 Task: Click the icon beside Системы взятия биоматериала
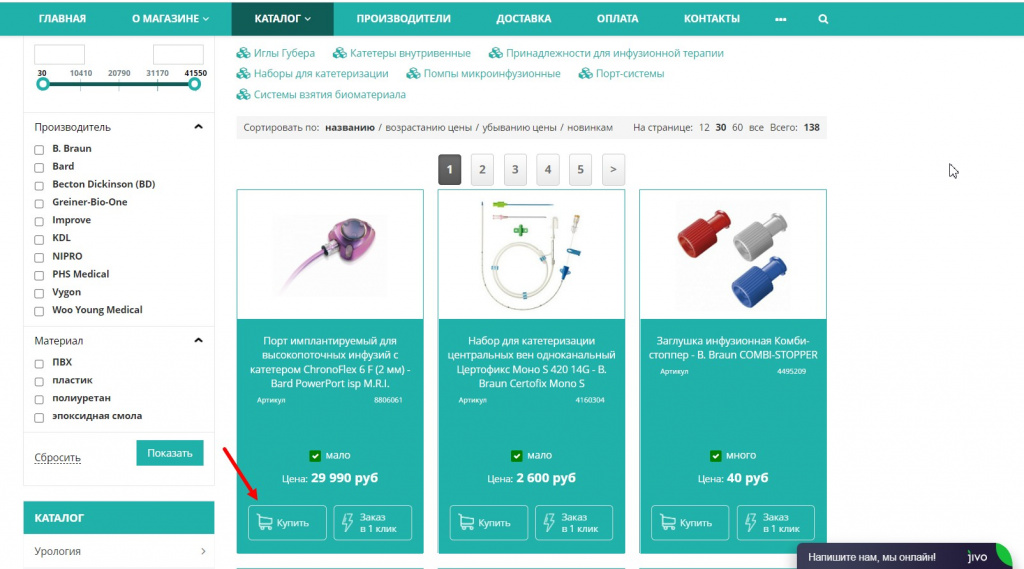click(243, 95)
